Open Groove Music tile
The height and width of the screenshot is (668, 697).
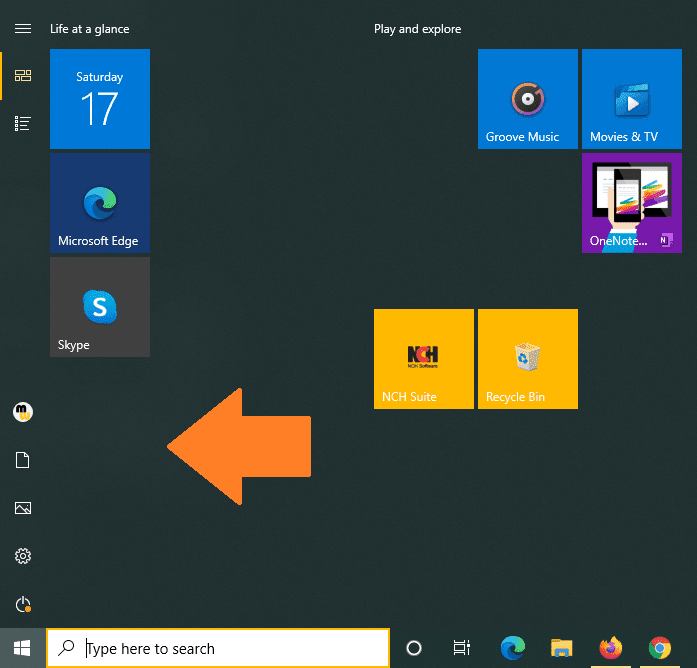point(528,99)
